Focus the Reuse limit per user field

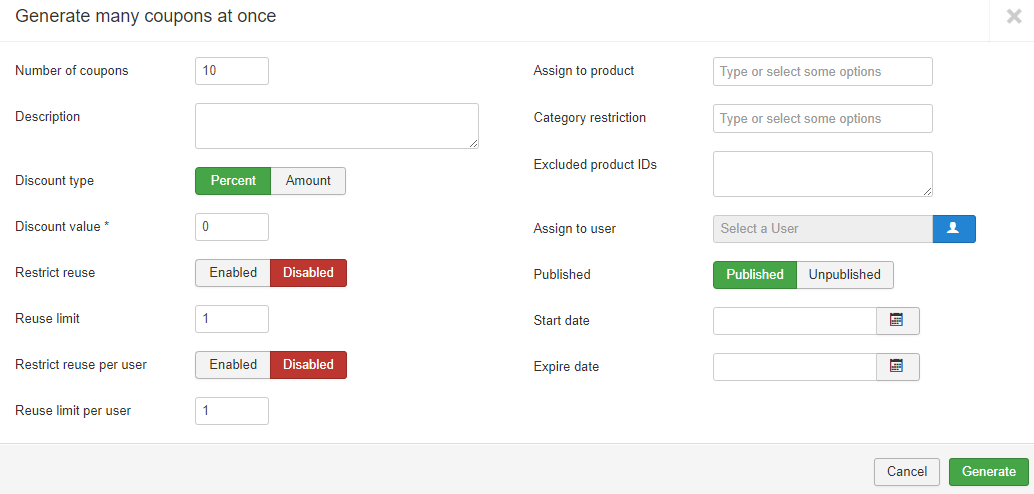click(x=232, y=411)
